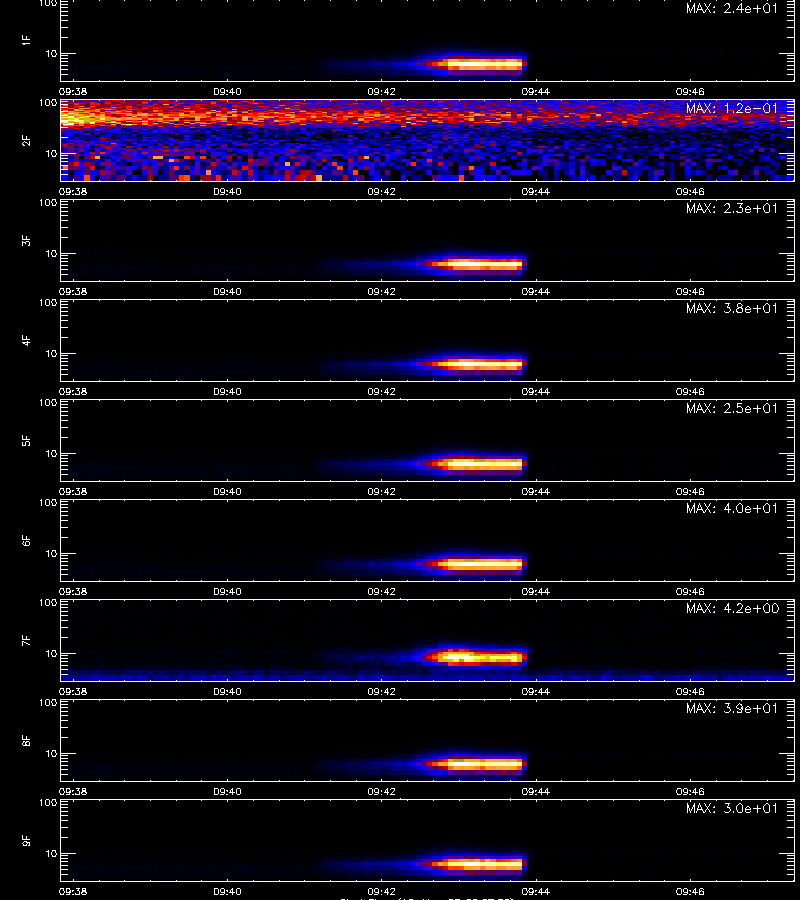Select the MAX: 3.8e+01 annotation
The image size is (800, 900).
pos(732,308)
